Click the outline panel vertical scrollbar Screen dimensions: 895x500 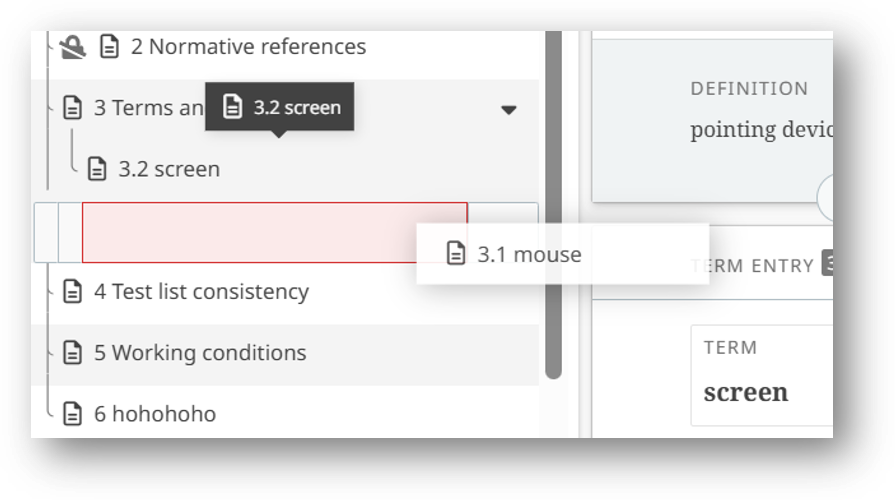553,200
